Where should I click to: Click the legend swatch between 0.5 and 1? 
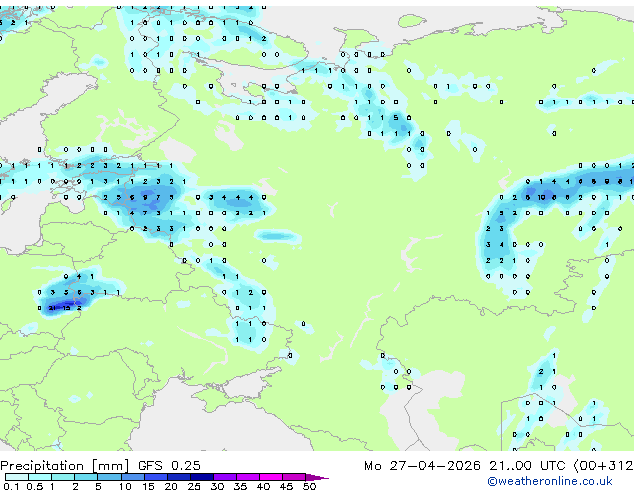point(40,477)
